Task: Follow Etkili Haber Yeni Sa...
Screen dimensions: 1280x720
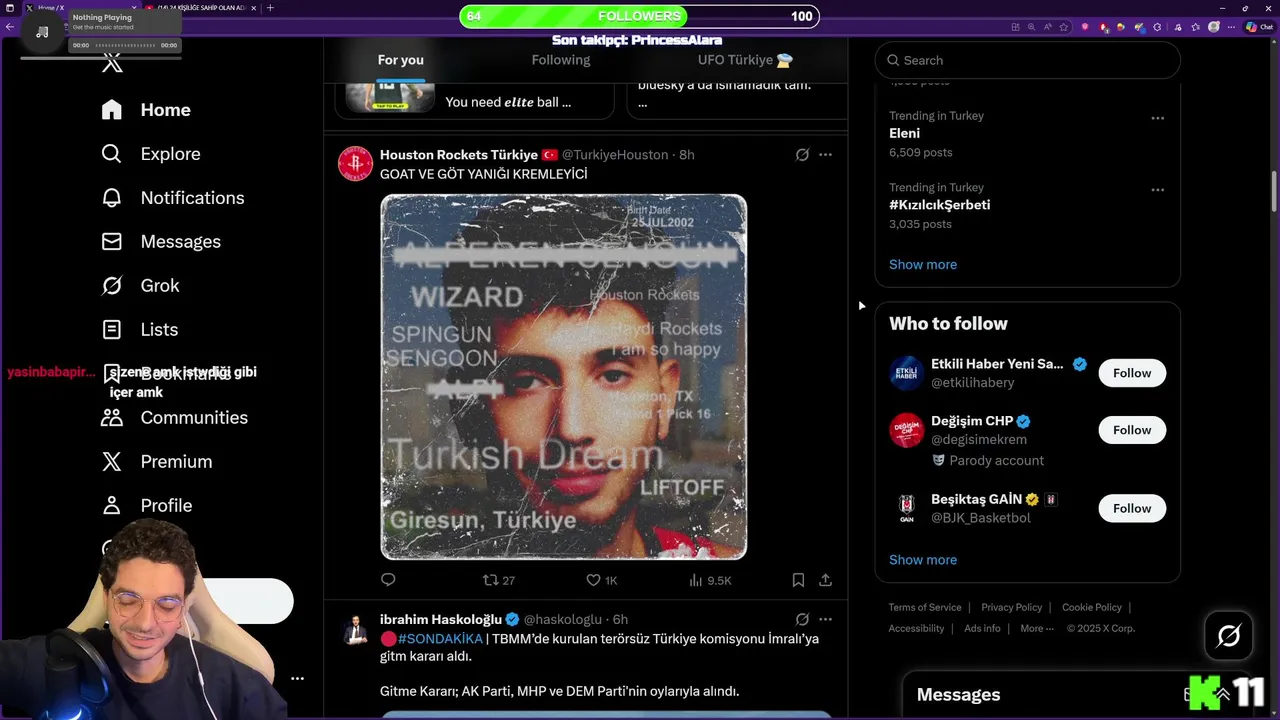Action: coord(1132,373)
